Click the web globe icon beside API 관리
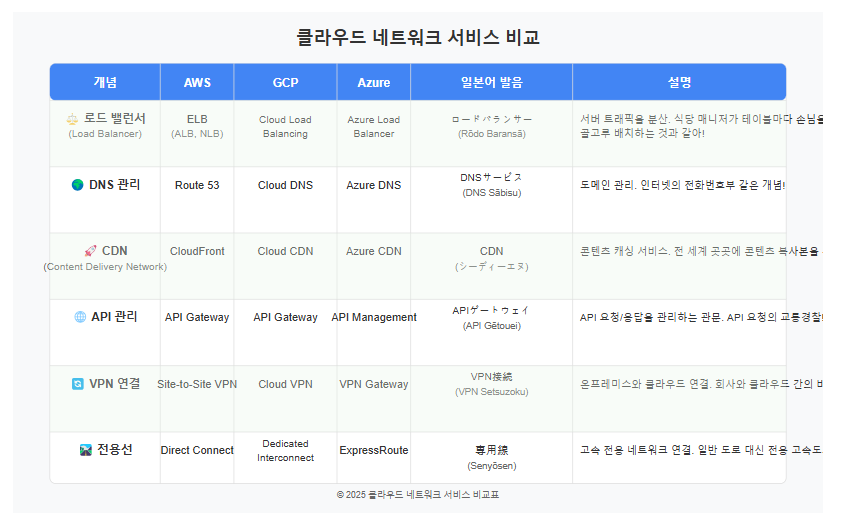 point(80,317)
